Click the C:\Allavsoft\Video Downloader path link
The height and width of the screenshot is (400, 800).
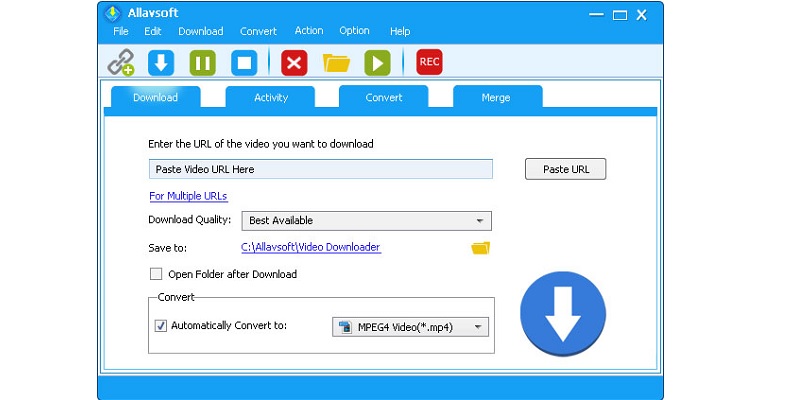pyautogui.click(x=311, y=247)
